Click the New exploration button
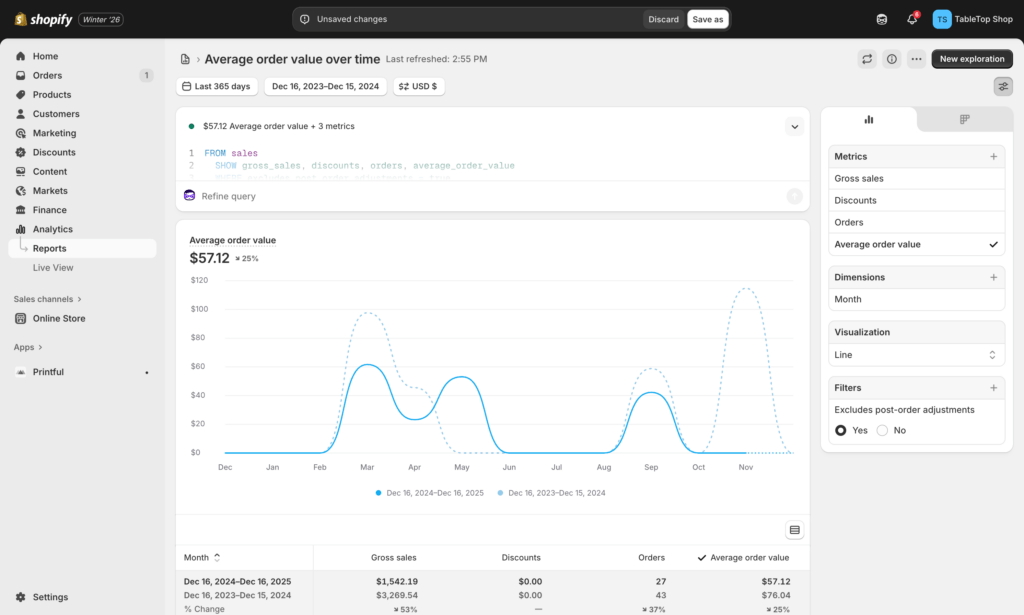 (971, 59)
